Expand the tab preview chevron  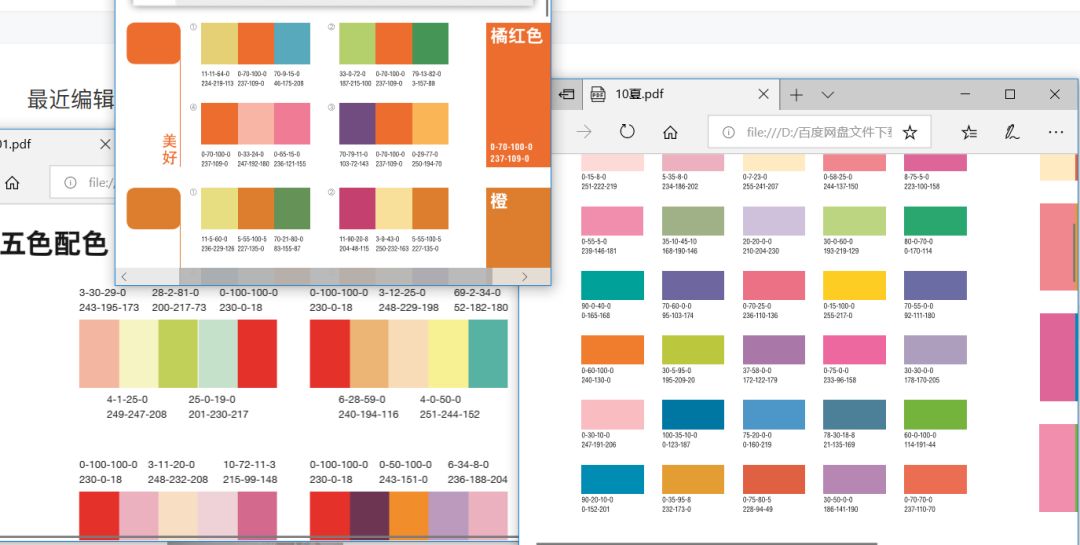828,95
